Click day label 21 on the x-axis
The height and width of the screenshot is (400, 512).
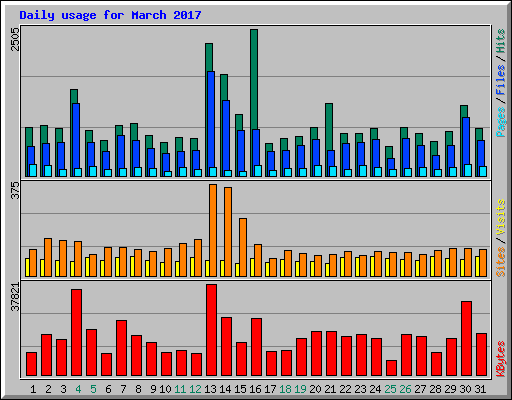(330, 389)
